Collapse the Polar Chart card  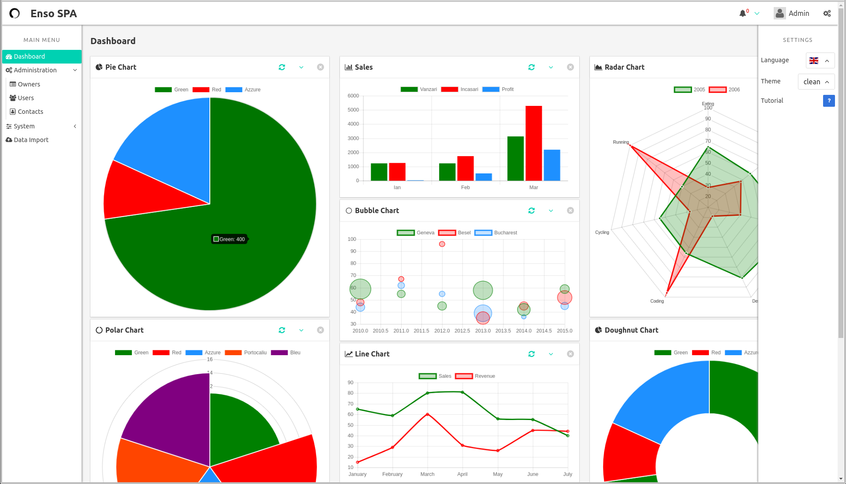pyautogui.click(x=301, y=330)
